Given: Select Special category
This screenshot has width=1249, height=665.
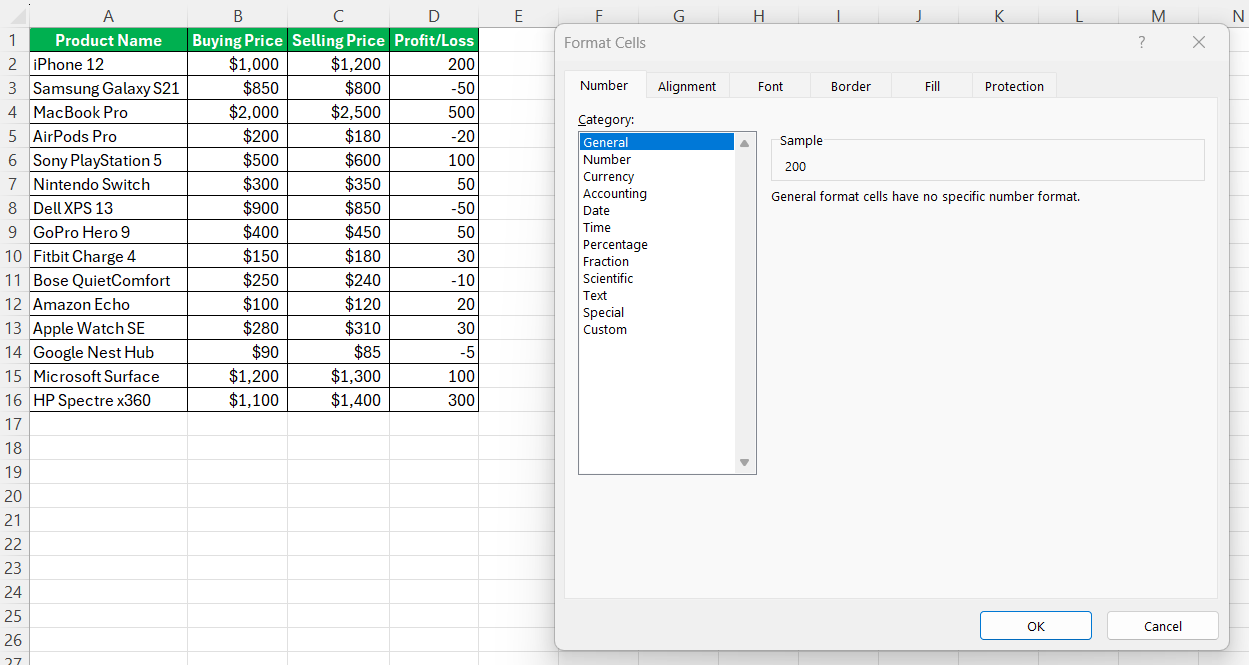Looking at the screenshot, I should (x=657, y=312).
